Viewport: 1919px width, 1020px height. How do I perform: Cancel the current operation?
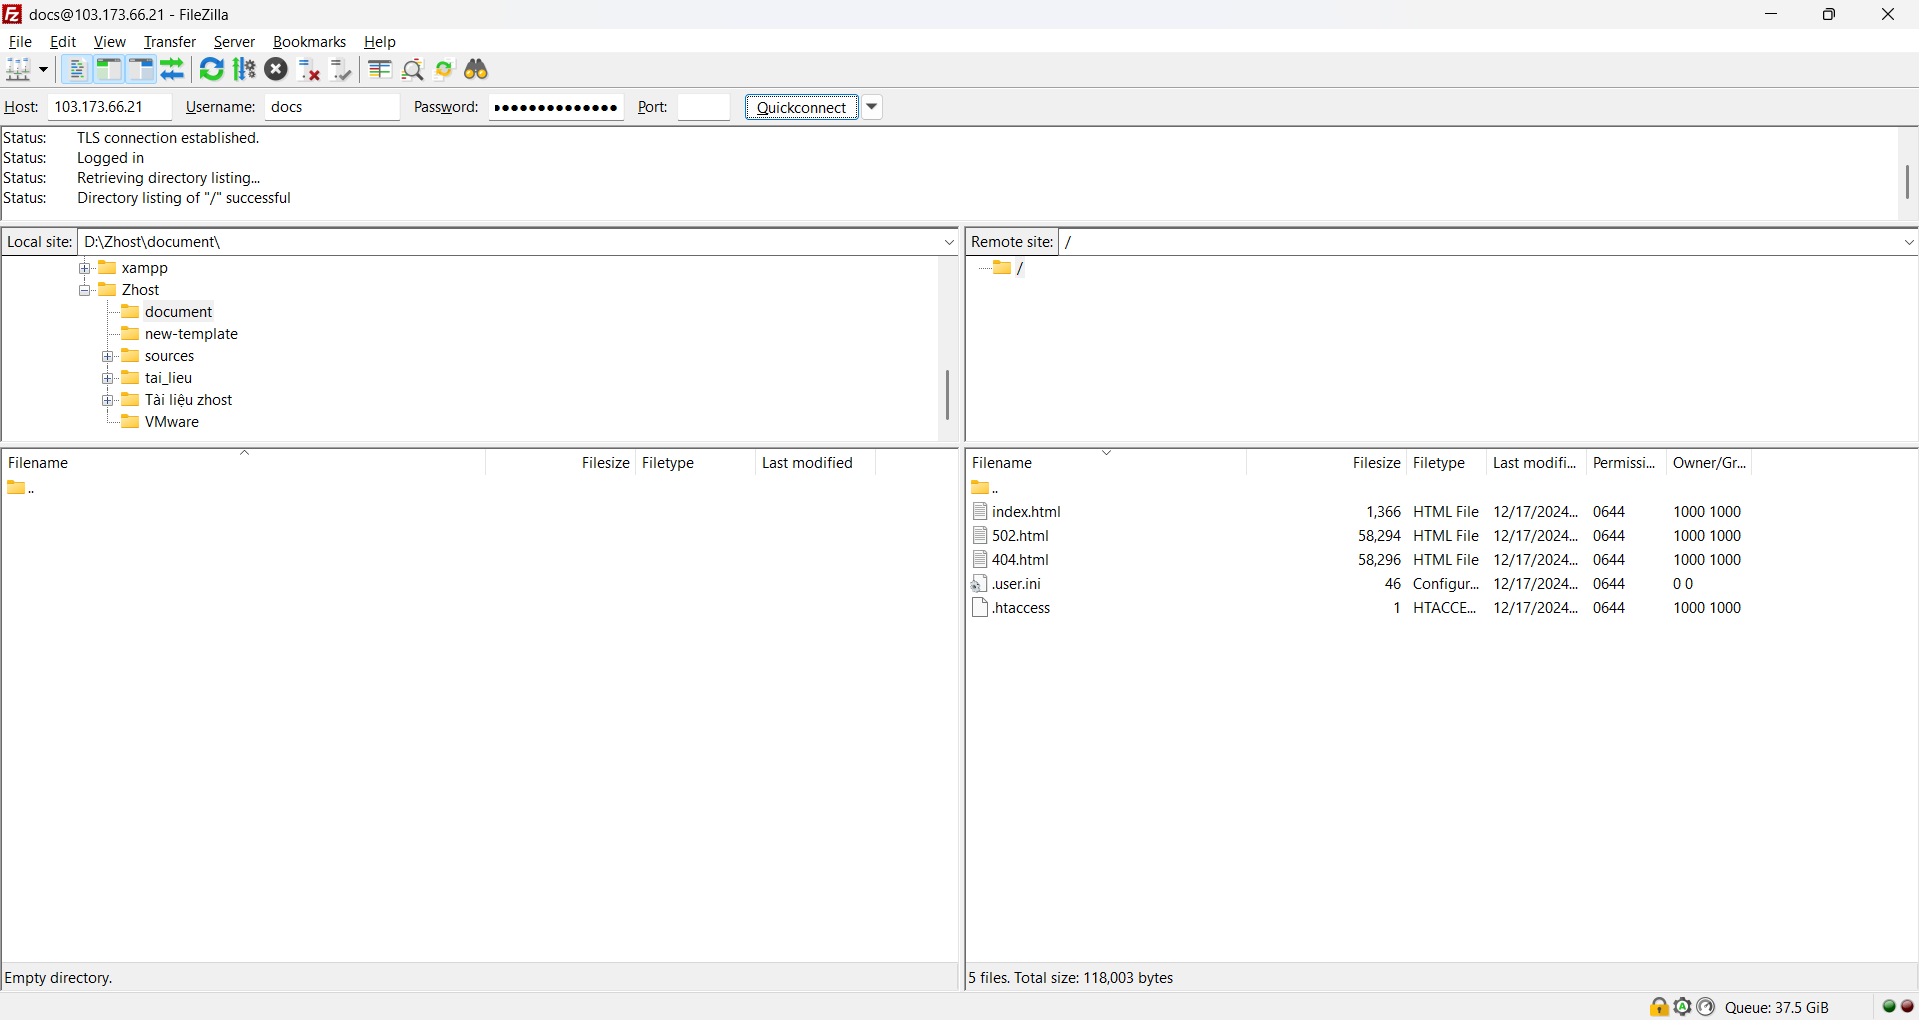(276, 69)
